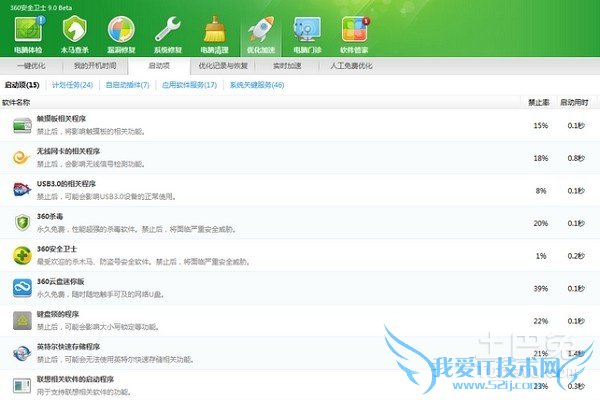Click the 360安全卫士 row icon
The height and width of the screenshot is (400, 600).
coord(22,255)
